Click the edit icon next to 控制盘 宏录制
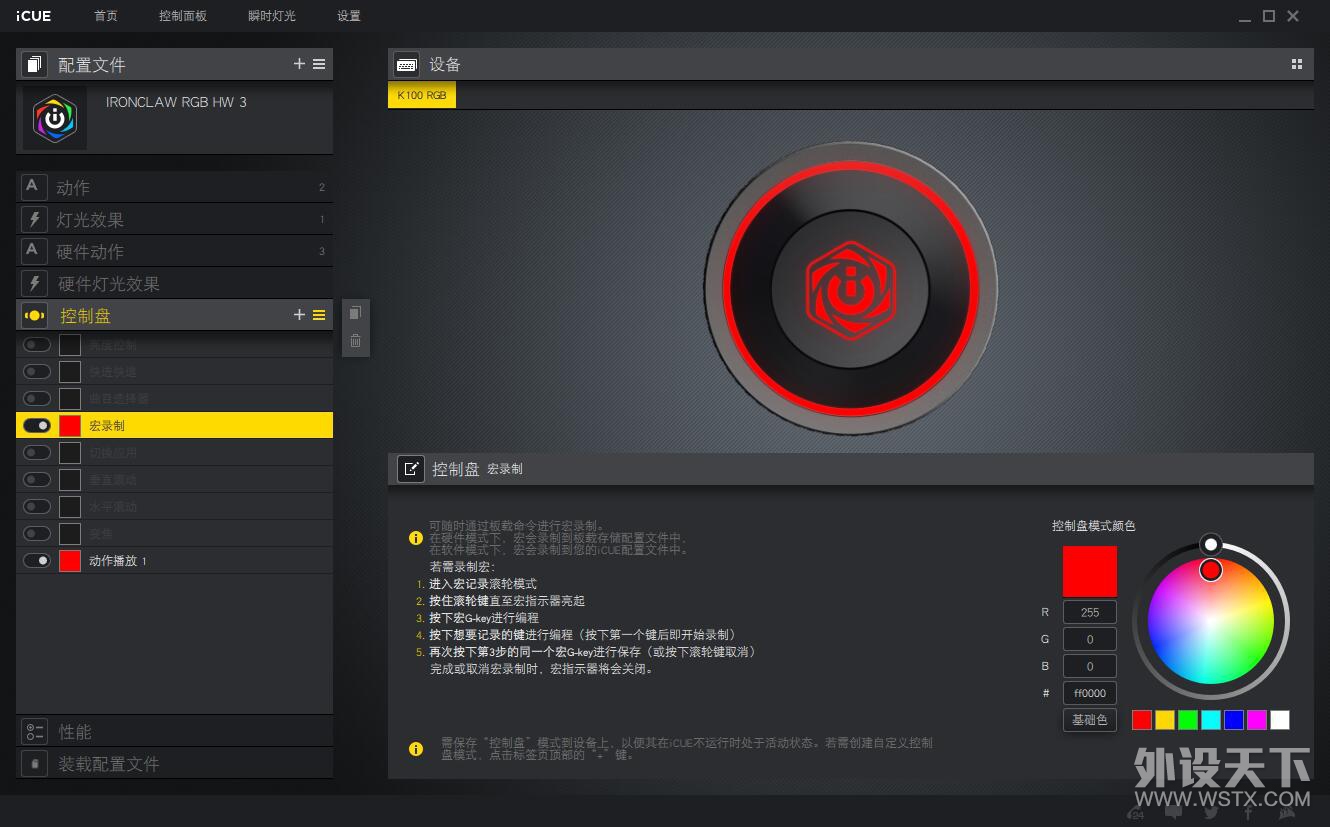 tap(411, 468)
